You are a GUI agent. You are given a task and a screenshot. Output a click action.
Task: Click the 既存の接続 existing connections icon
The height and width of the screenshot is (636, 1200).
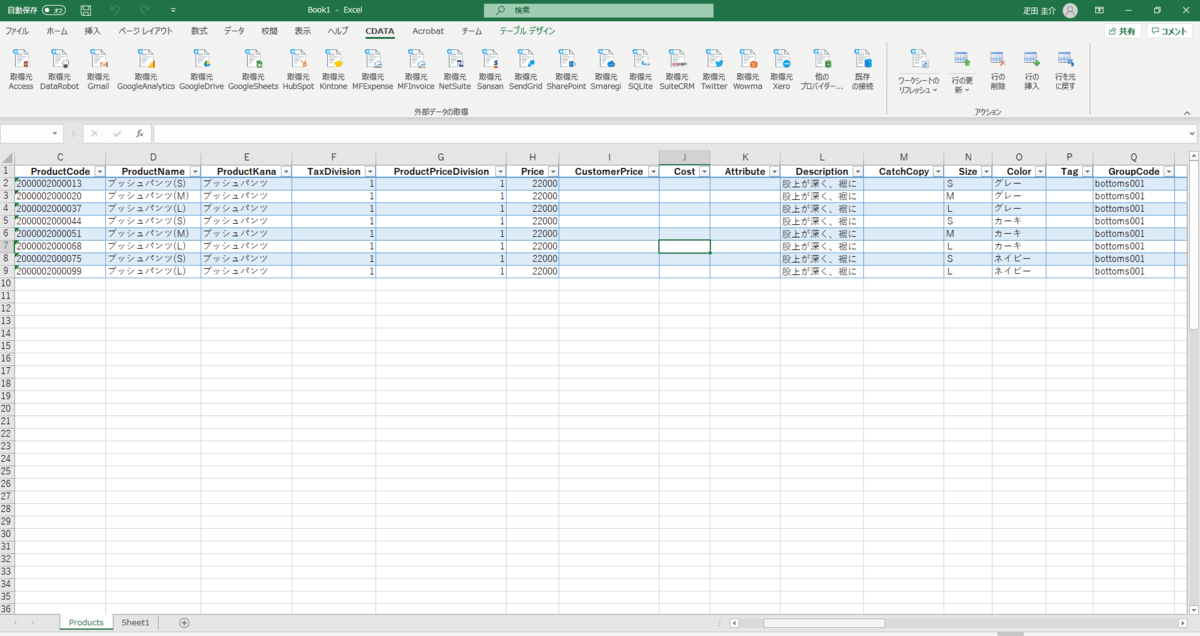point(863,60)
